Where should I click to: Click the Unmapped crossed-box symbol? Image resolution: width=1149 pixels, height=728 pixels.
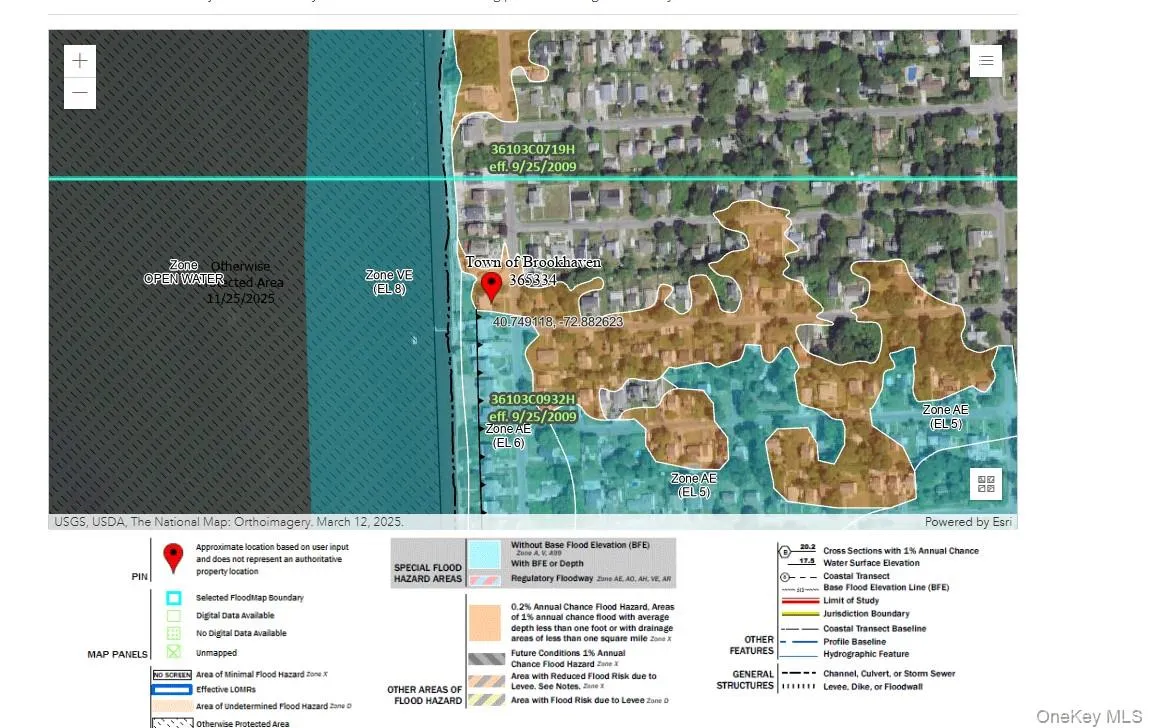tap(173, 651)
